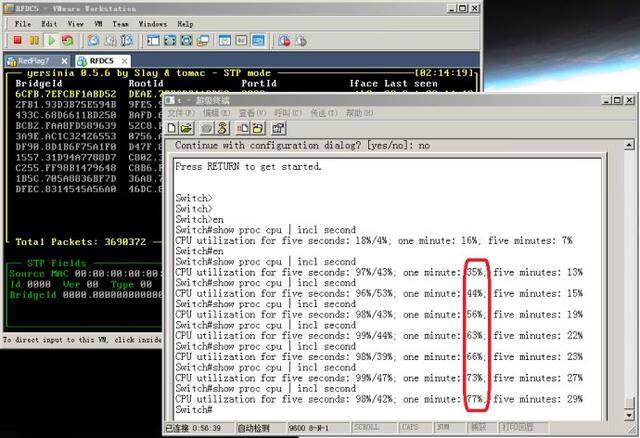Open the snapshot manager icon
This screenshot has height=438, width=640.
127,40
